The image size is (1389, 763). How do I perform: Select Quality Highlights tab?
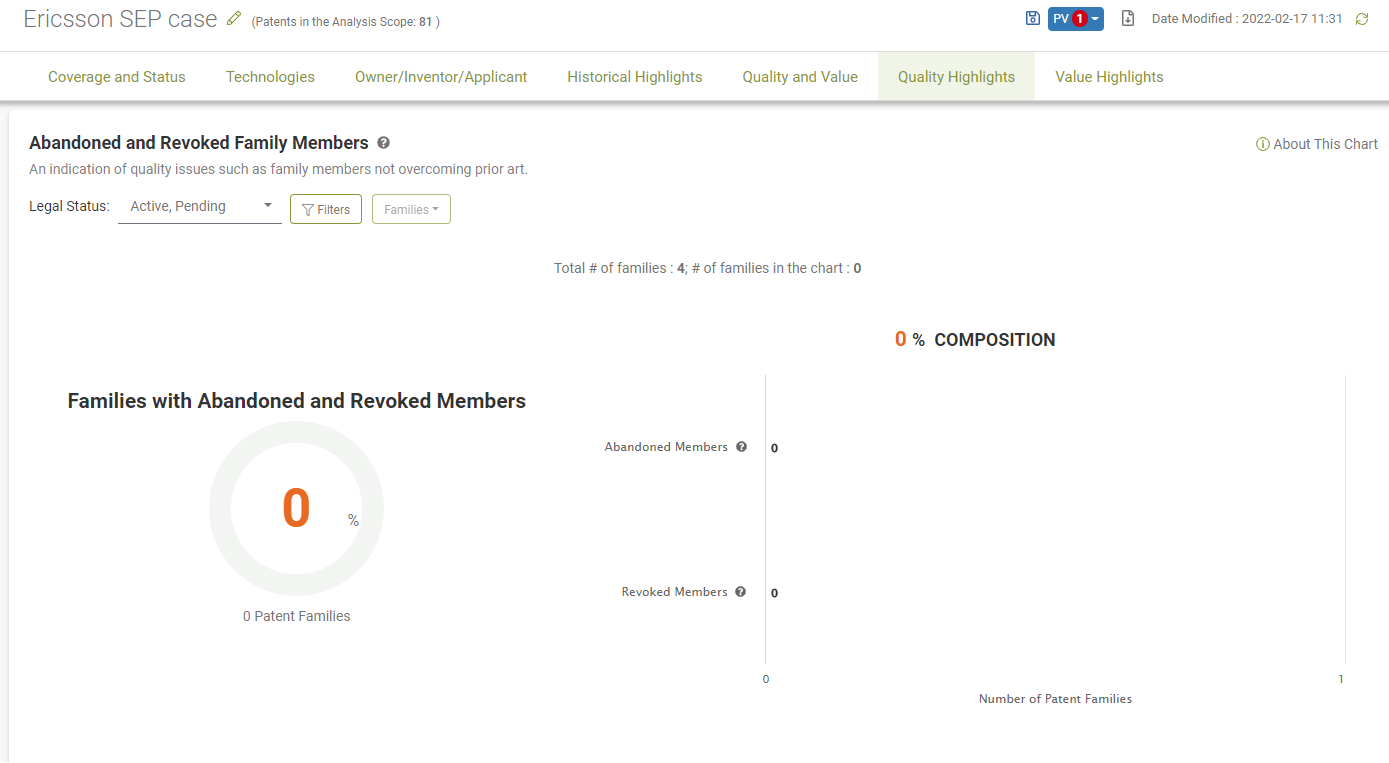956,77
